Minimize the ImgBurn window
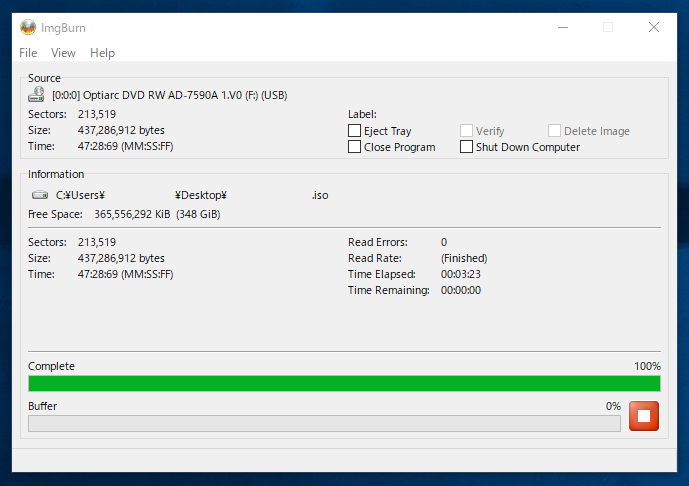Viewport: 689px width, 486px height. point(563,27)
